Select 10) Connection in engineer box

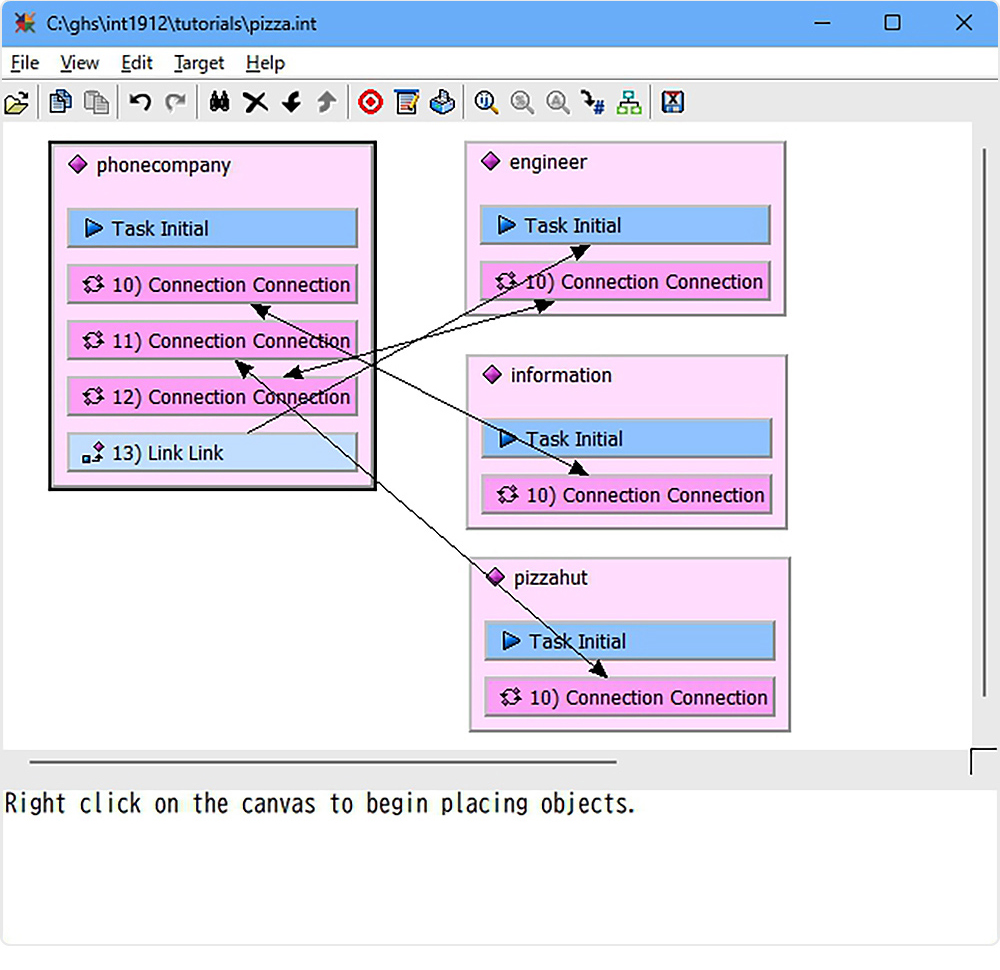click(625, 281)
